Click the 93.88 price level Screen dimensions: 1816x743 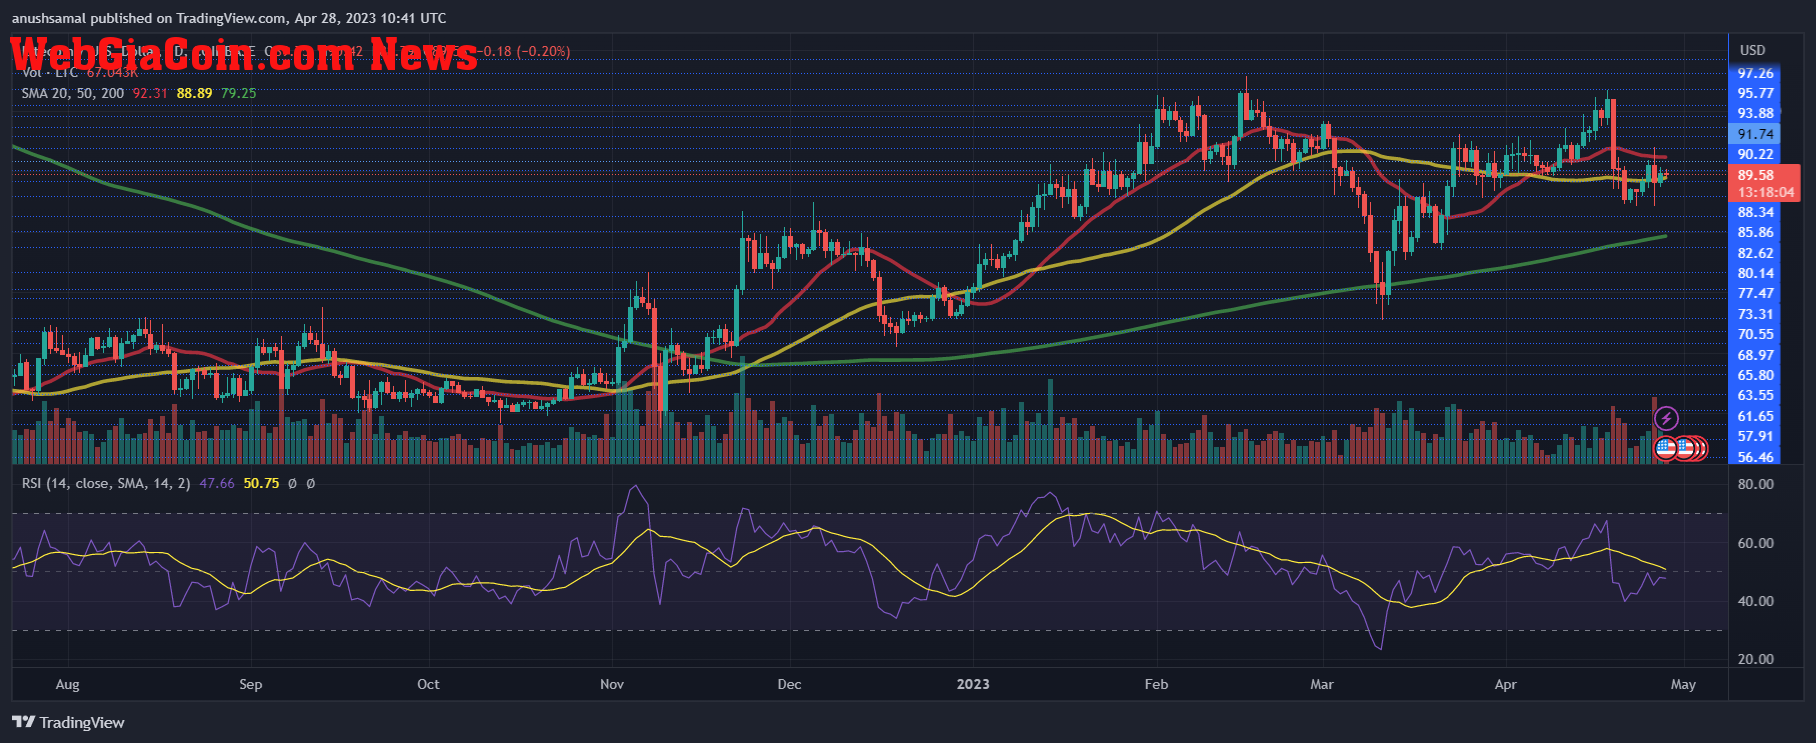(1756, 113)
